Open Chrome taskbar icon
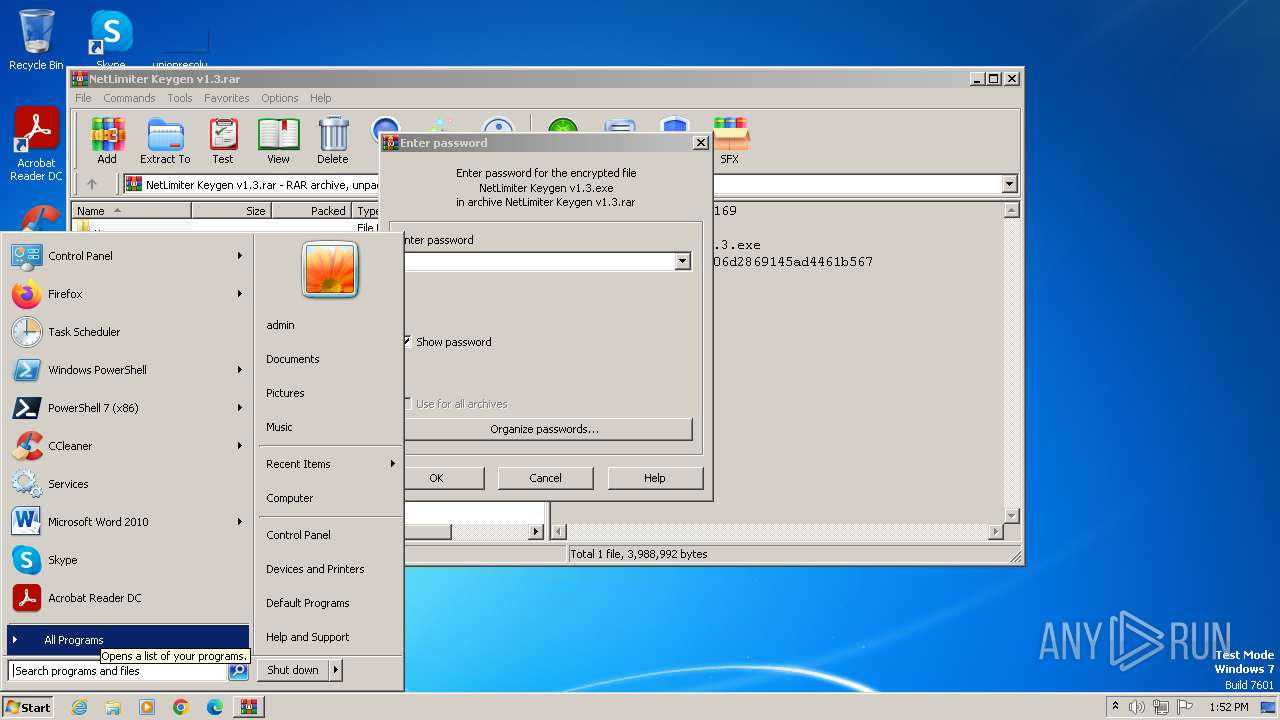Image resolution: width=1280 pixels, height=720 pixels. (x=181, y=707)
